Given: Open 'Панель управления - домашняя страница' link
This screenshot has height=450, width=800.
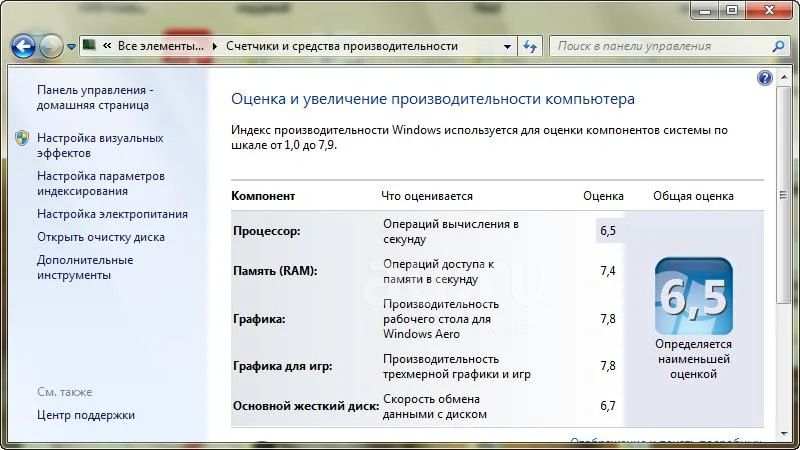Looking at the screenshot, I should [x=93, y=97].
